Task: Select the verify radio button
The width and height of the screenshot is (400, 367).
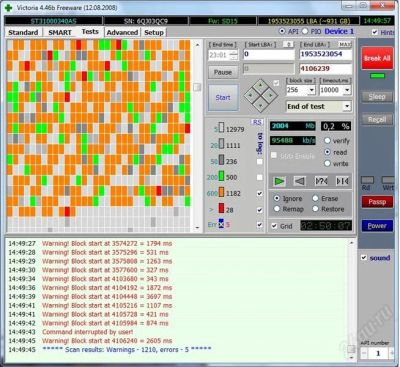Action: click(x=327, y=141)
